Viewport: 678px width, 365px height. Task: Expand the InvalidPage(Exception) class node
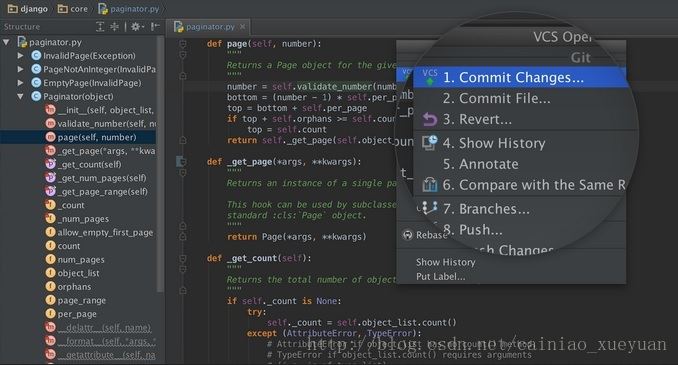[x=20, y=56]
